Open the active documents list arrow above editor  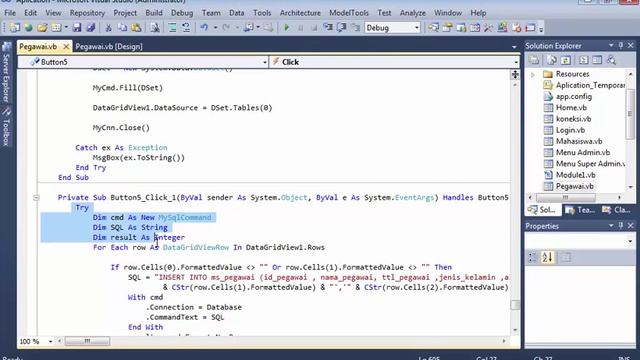pos(514,47)
